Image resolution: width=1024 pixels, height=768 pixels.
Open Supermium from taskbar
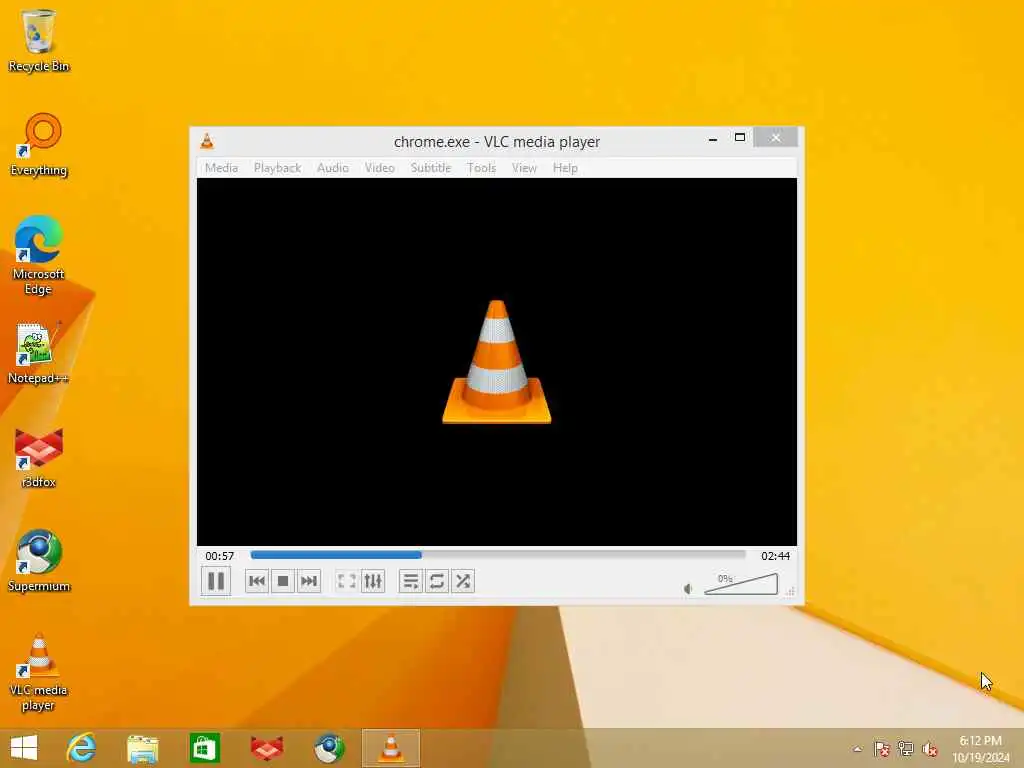[328, 748]
